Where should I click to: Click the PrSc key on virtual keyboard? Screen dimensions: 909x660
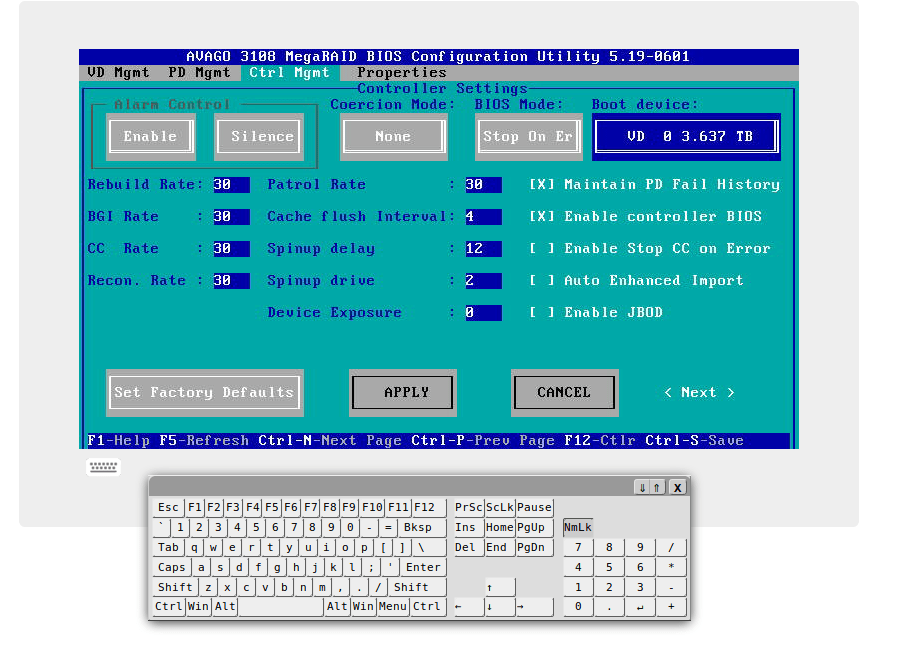coord(468,507)
